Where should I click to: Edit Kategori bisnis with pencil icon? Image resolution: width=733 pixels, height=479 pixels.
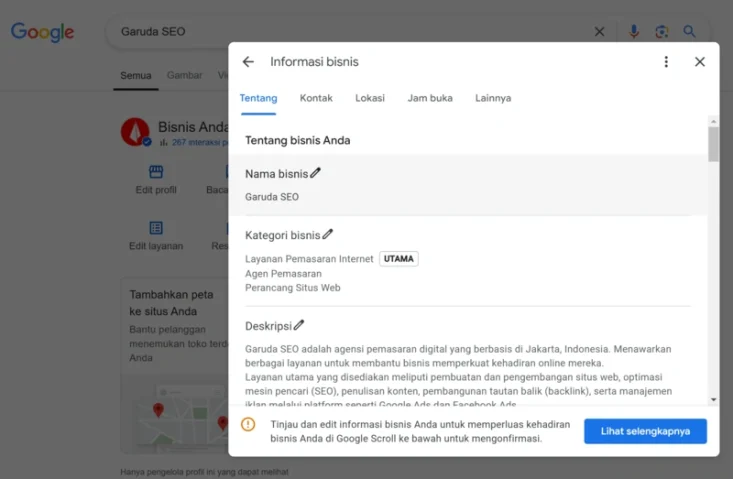[x=328, y=234]
